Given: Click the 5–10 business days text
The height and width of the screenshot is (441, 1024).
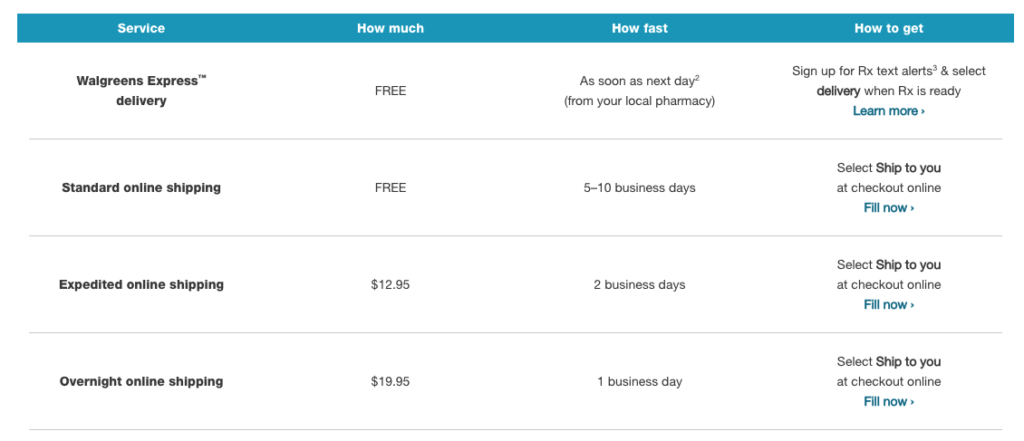Looking at the screenshot, I should click(x=639, y=188).
